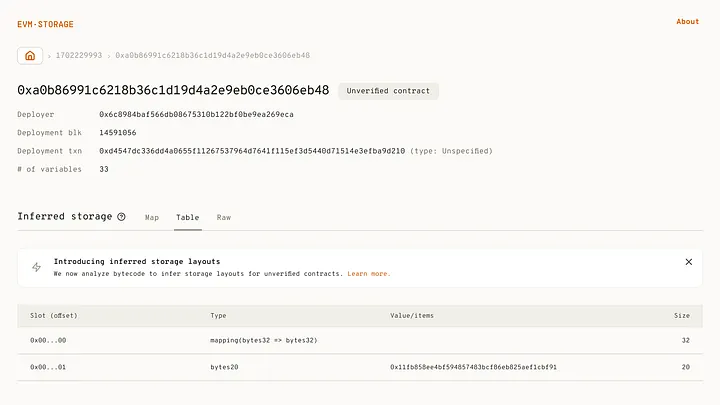Click the deployer address 0x6c8984ba…

(196, 114)
